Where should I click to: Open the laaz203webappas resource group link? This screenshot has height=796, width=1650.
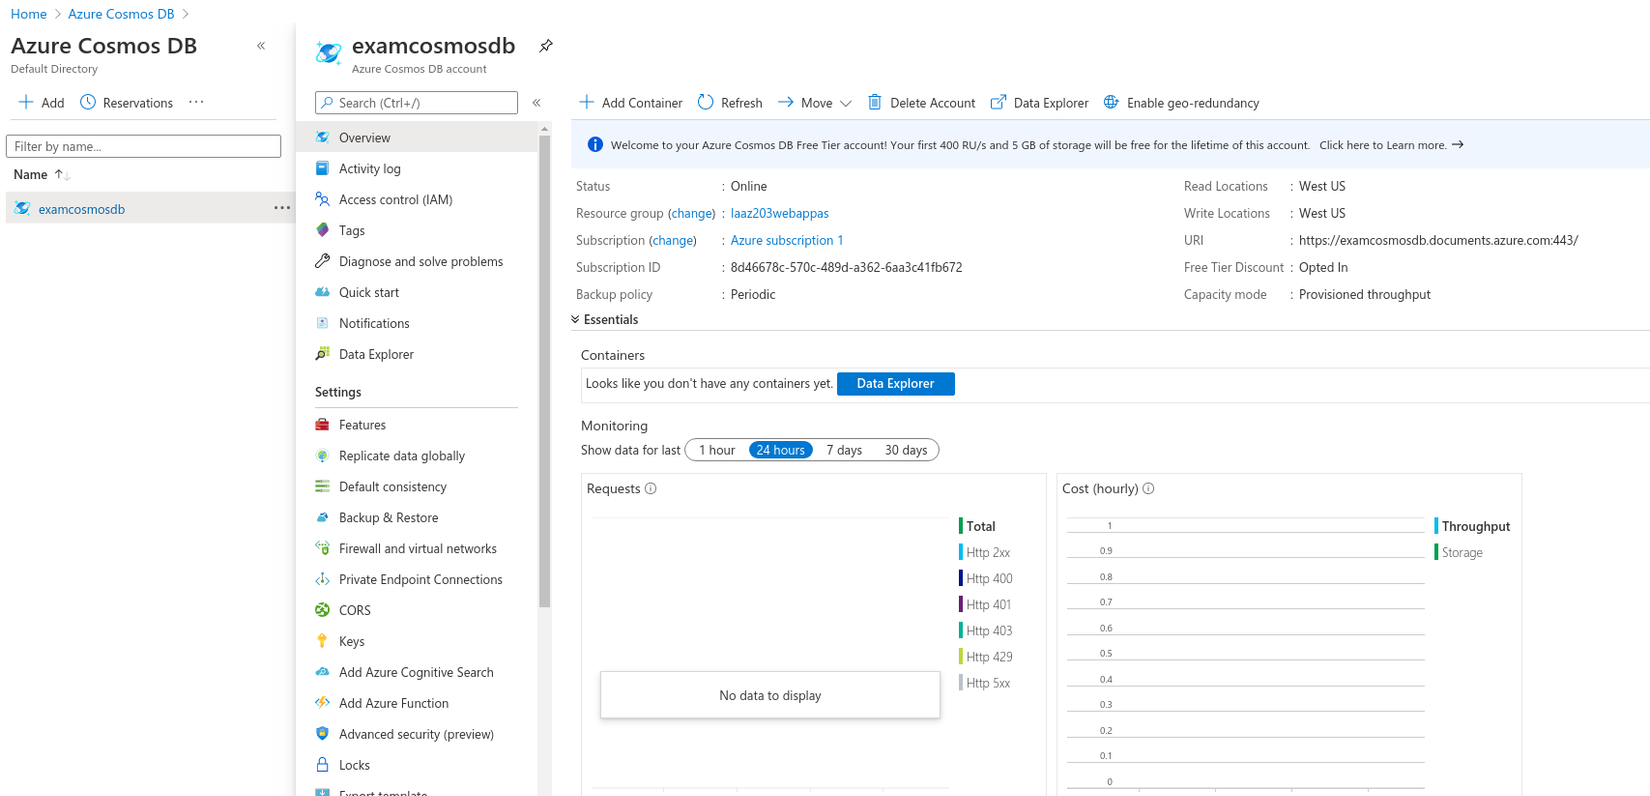coord(779,213)
